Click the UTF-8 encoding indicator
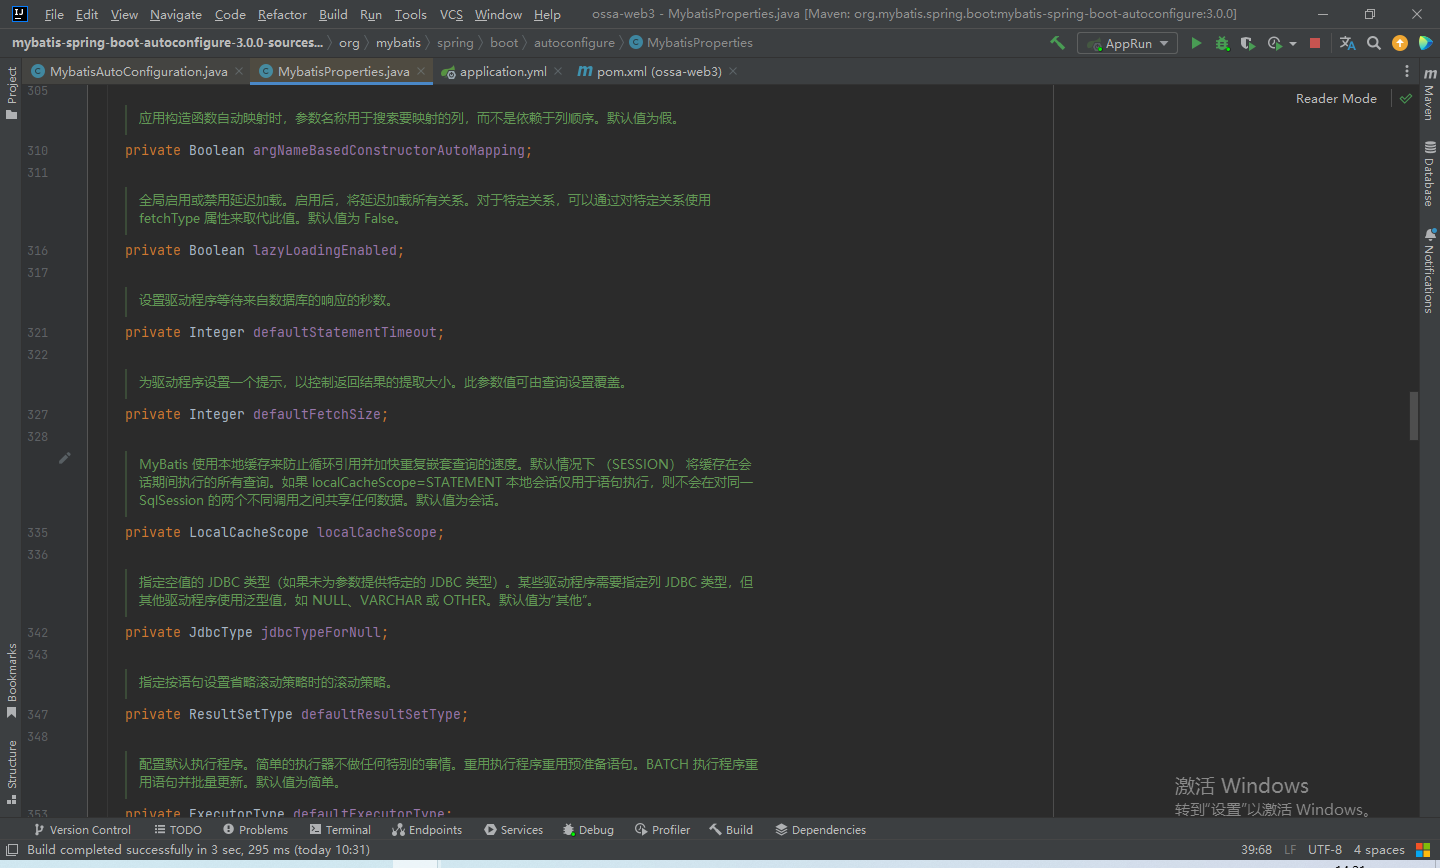This screenshot has height=868, width=1440. (1325, 850)
